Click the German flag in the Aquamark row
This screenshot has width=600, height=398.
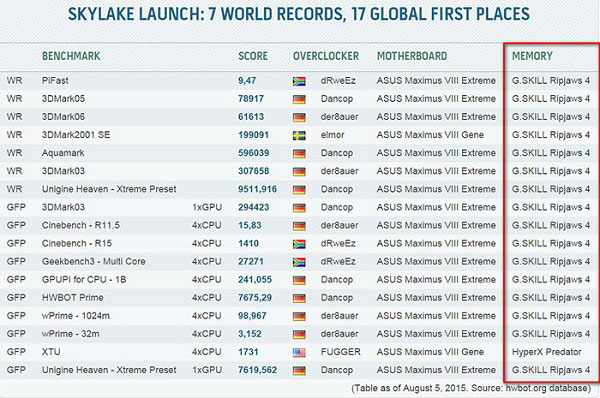[299, 153]
